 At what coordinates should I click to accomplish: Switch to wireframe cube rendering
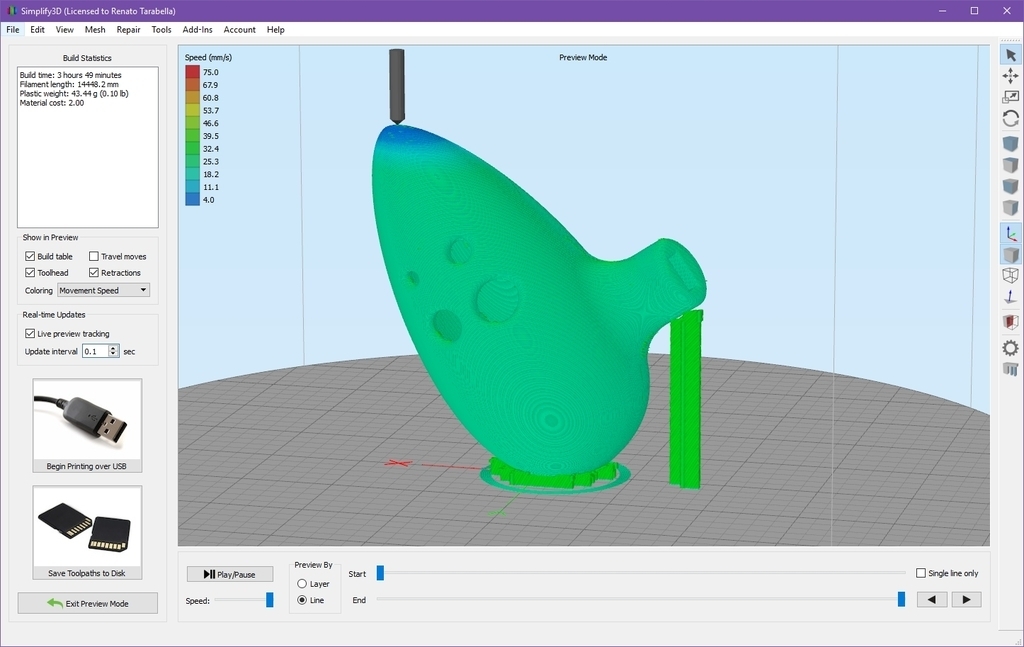click(x=1010, y=276)
